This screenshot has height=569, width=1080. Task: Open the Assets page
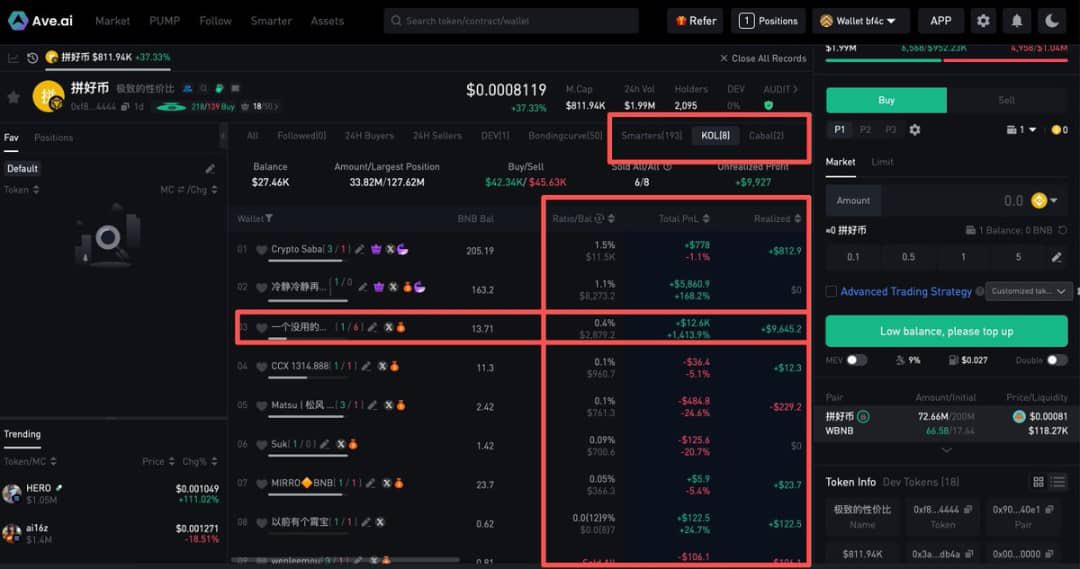point(327,21)
